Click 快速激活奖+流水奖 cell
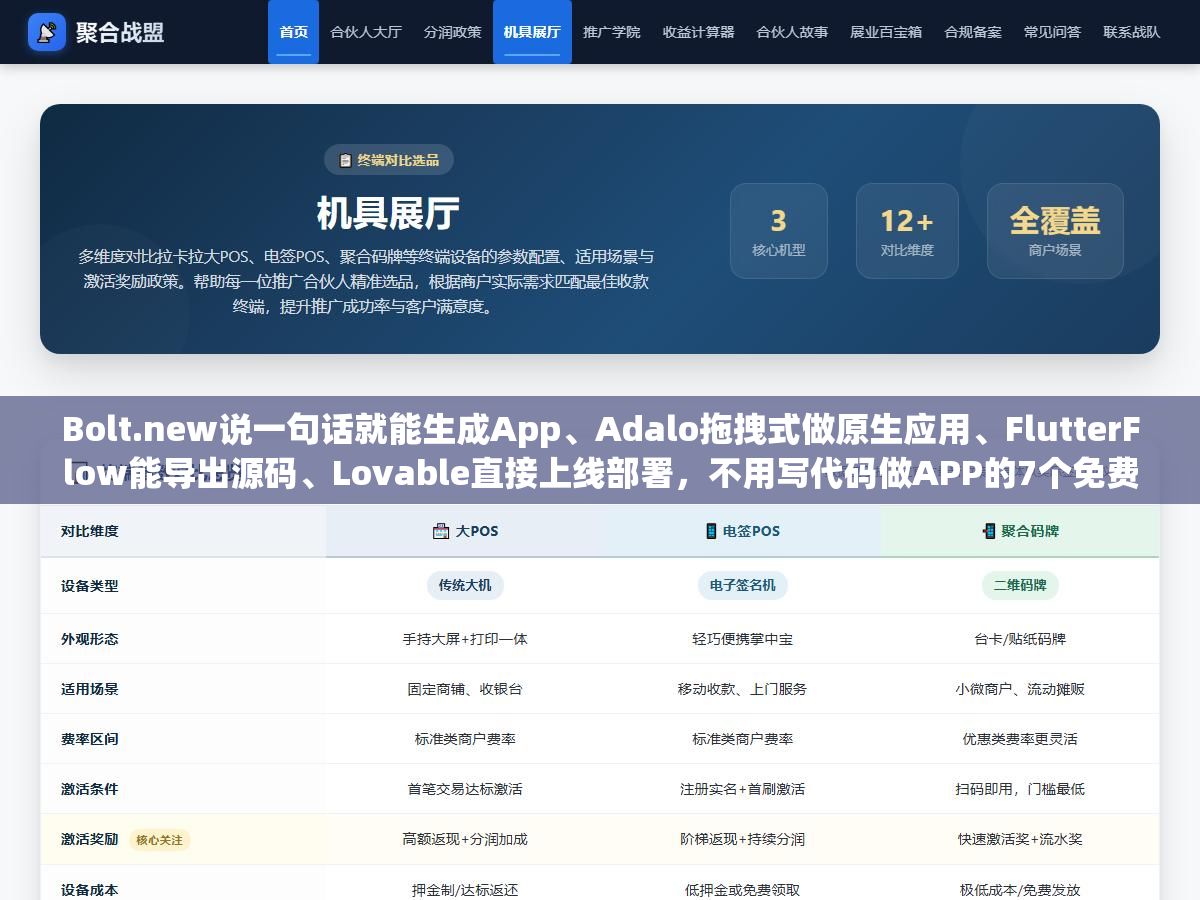Image resolution: width=1200 pixels, height=900 pixels. click(x=1020, y=839)
